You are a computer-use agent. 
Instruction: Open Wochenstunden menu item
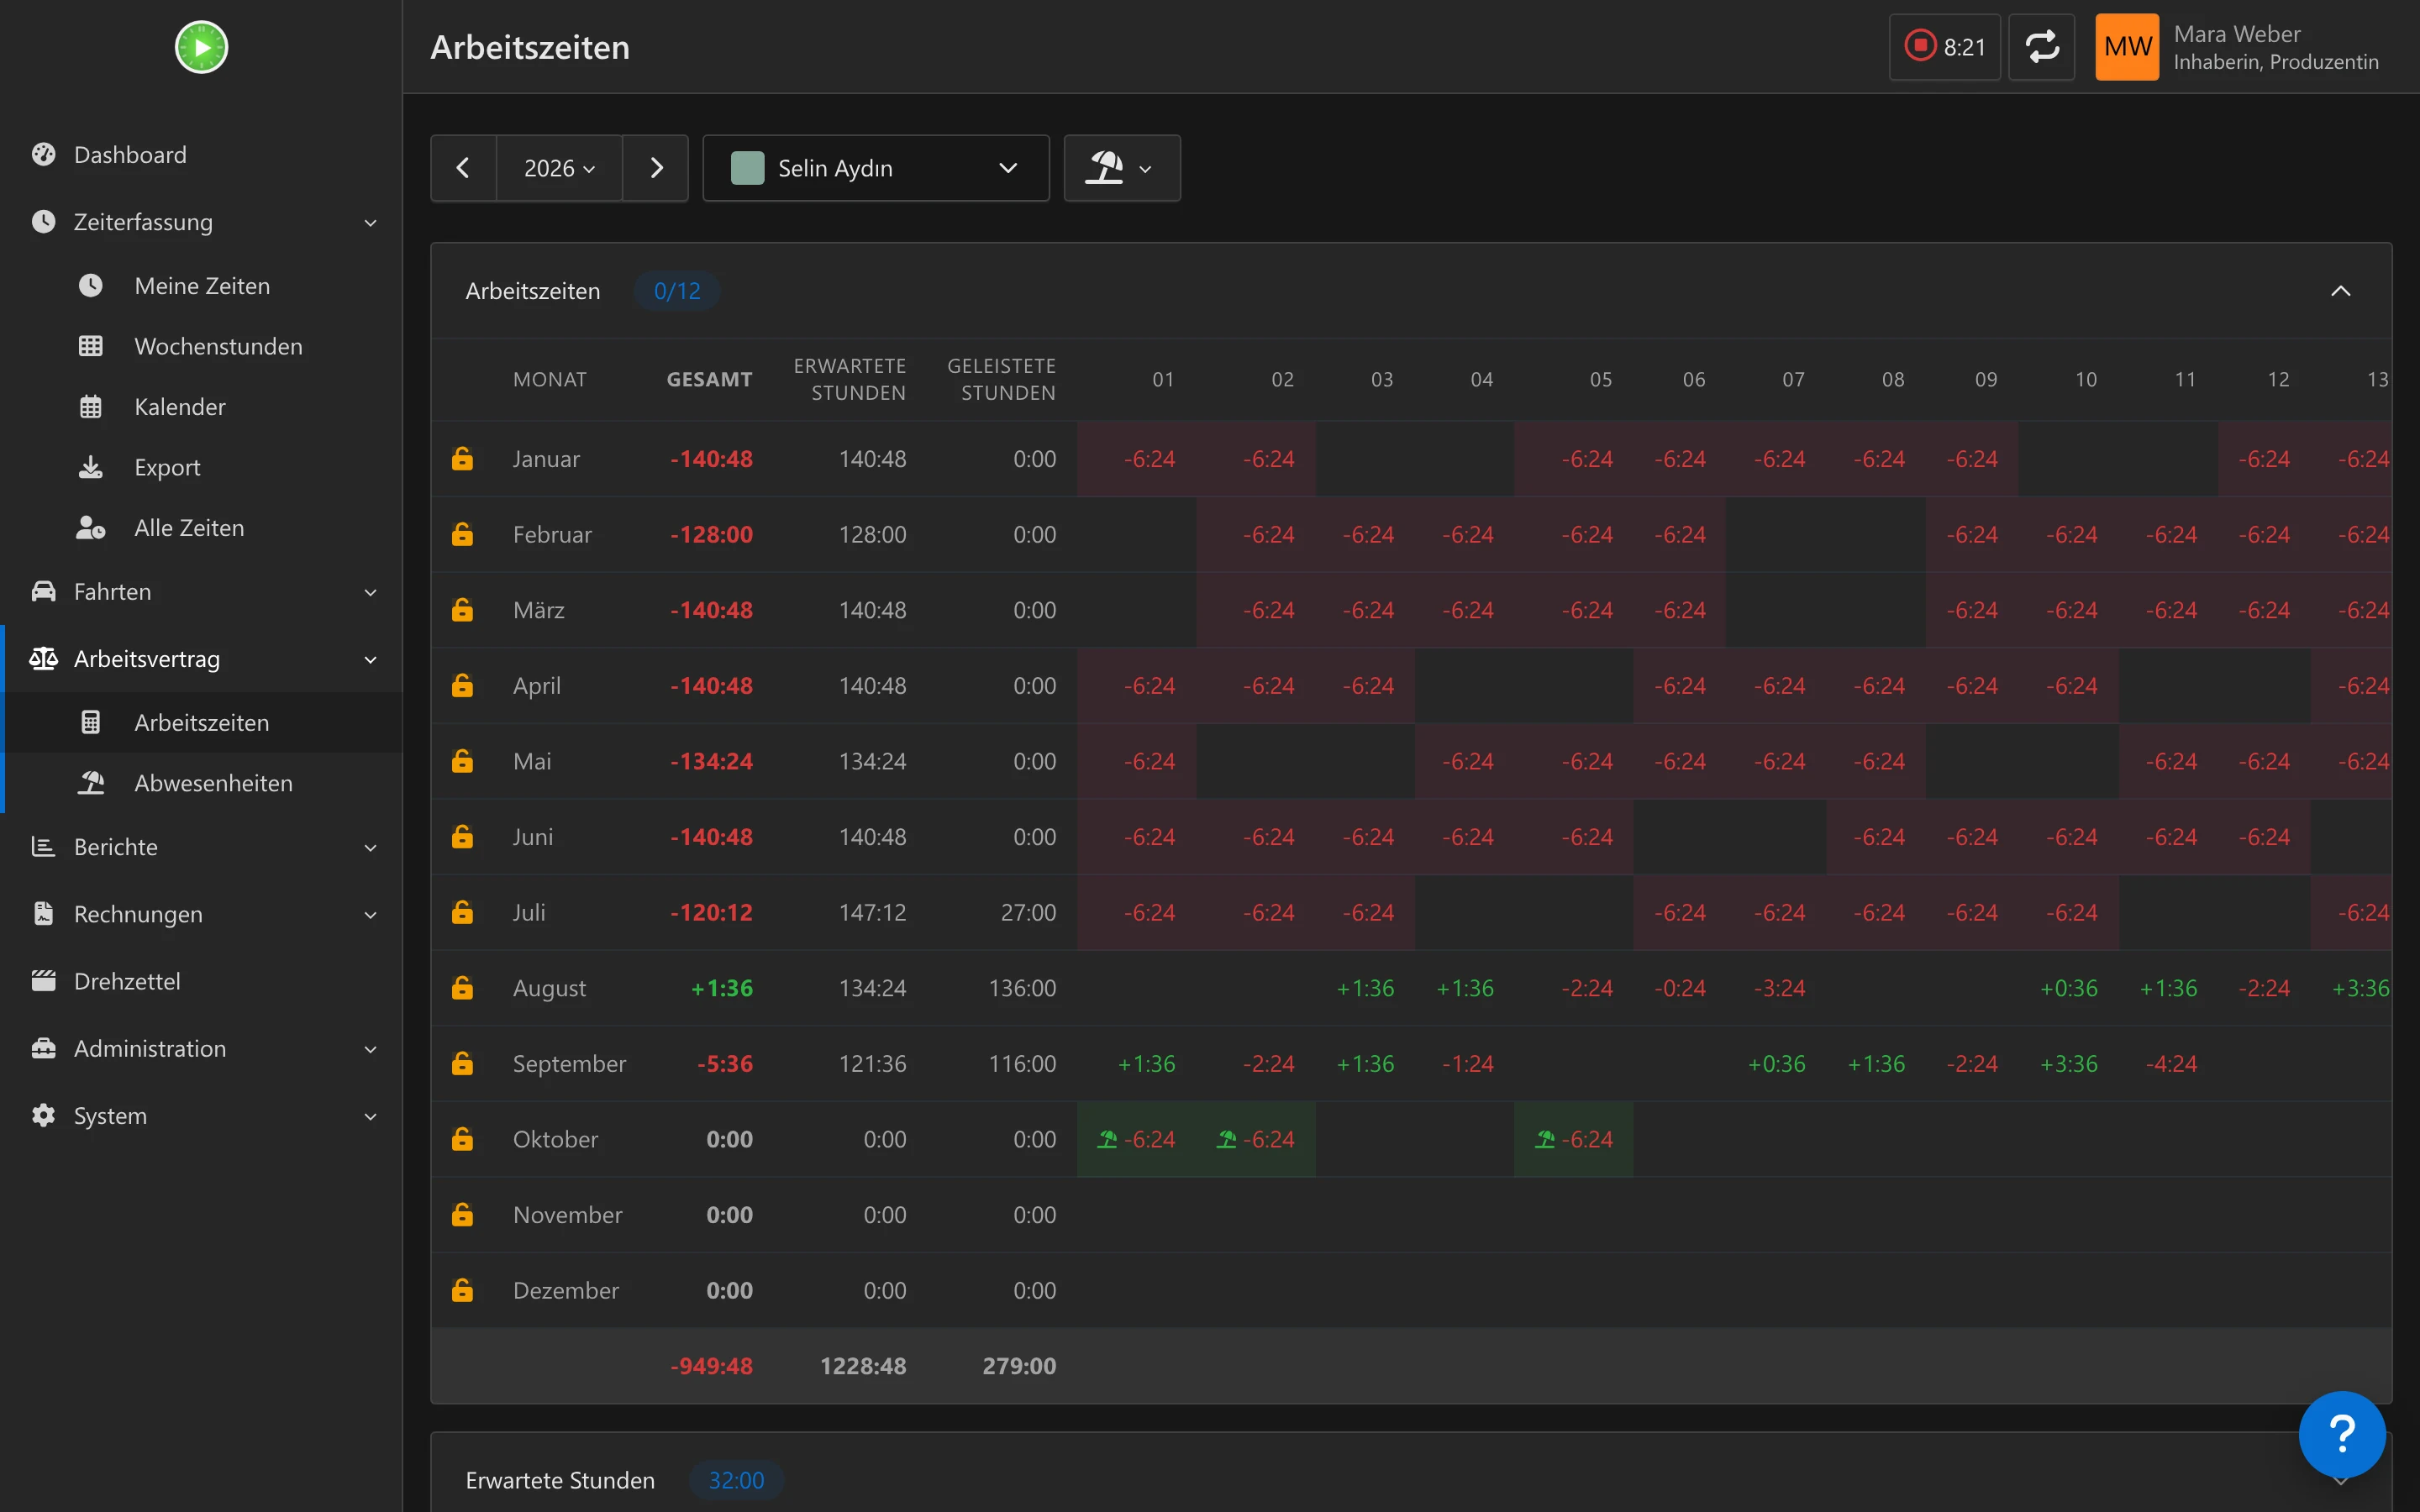[202, 346]
